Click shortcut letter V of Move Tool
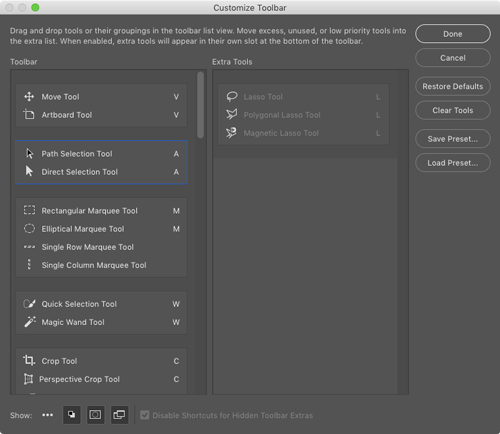 click(176, 97)
